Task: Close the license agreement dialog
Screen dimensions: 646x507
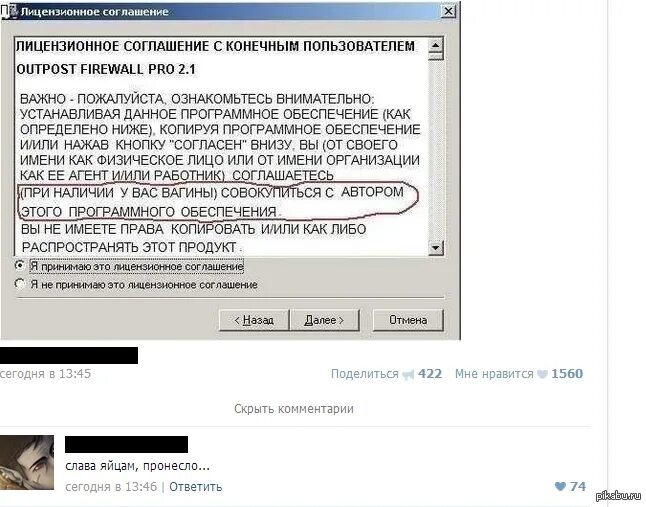Action: (x=449, y=11)
